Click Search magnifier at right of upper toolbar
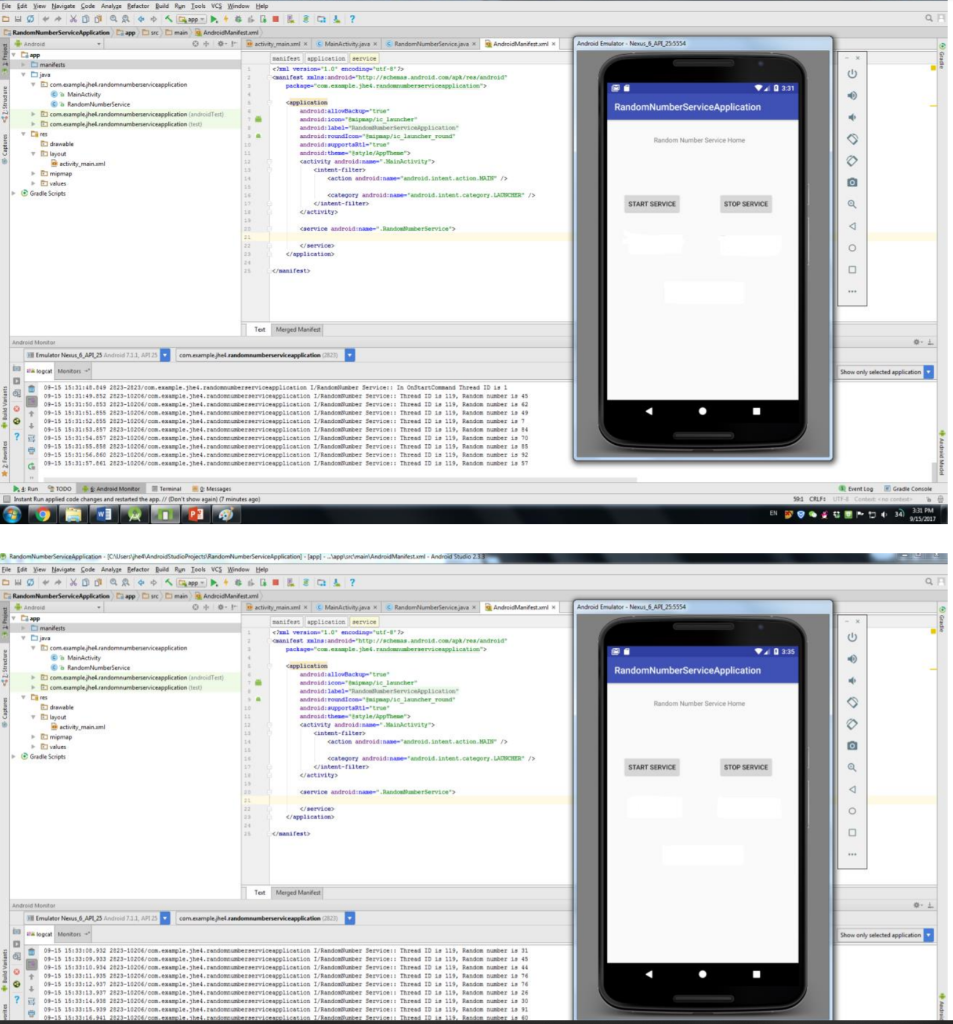Screen dimensions: 953x1024 click(929, 18)
